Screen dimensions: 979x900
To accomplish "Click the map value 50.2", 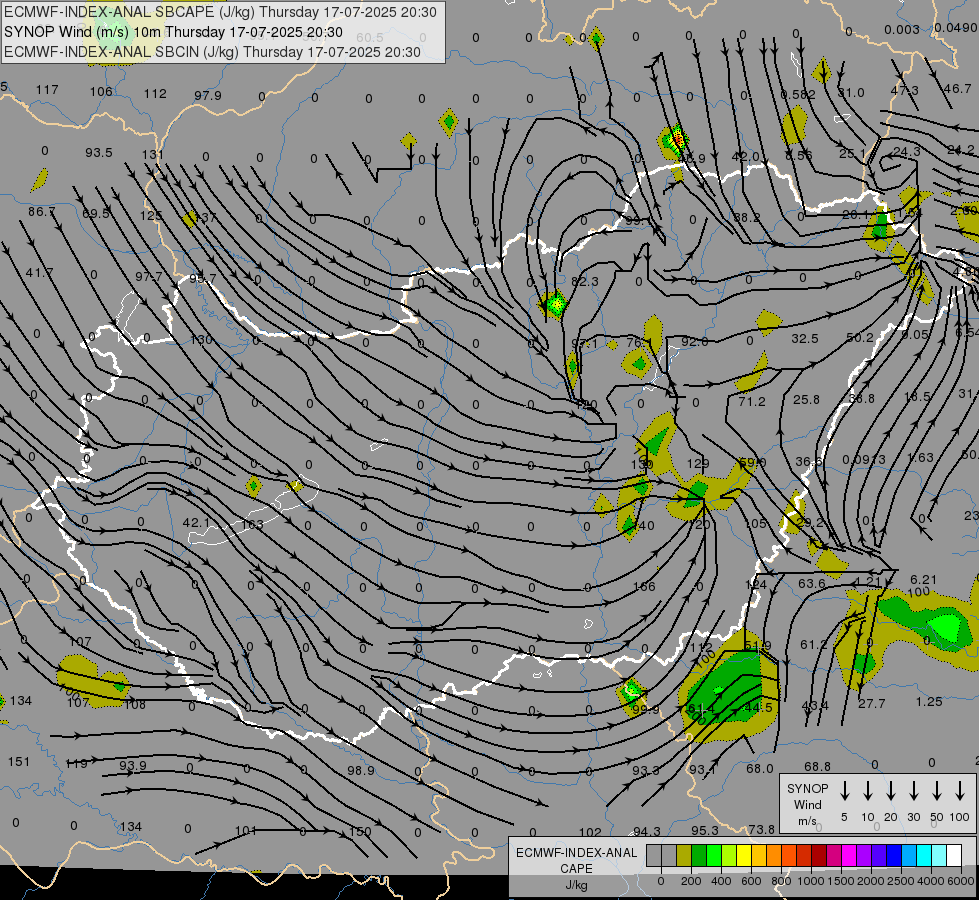I will click(x=860, y=338).
